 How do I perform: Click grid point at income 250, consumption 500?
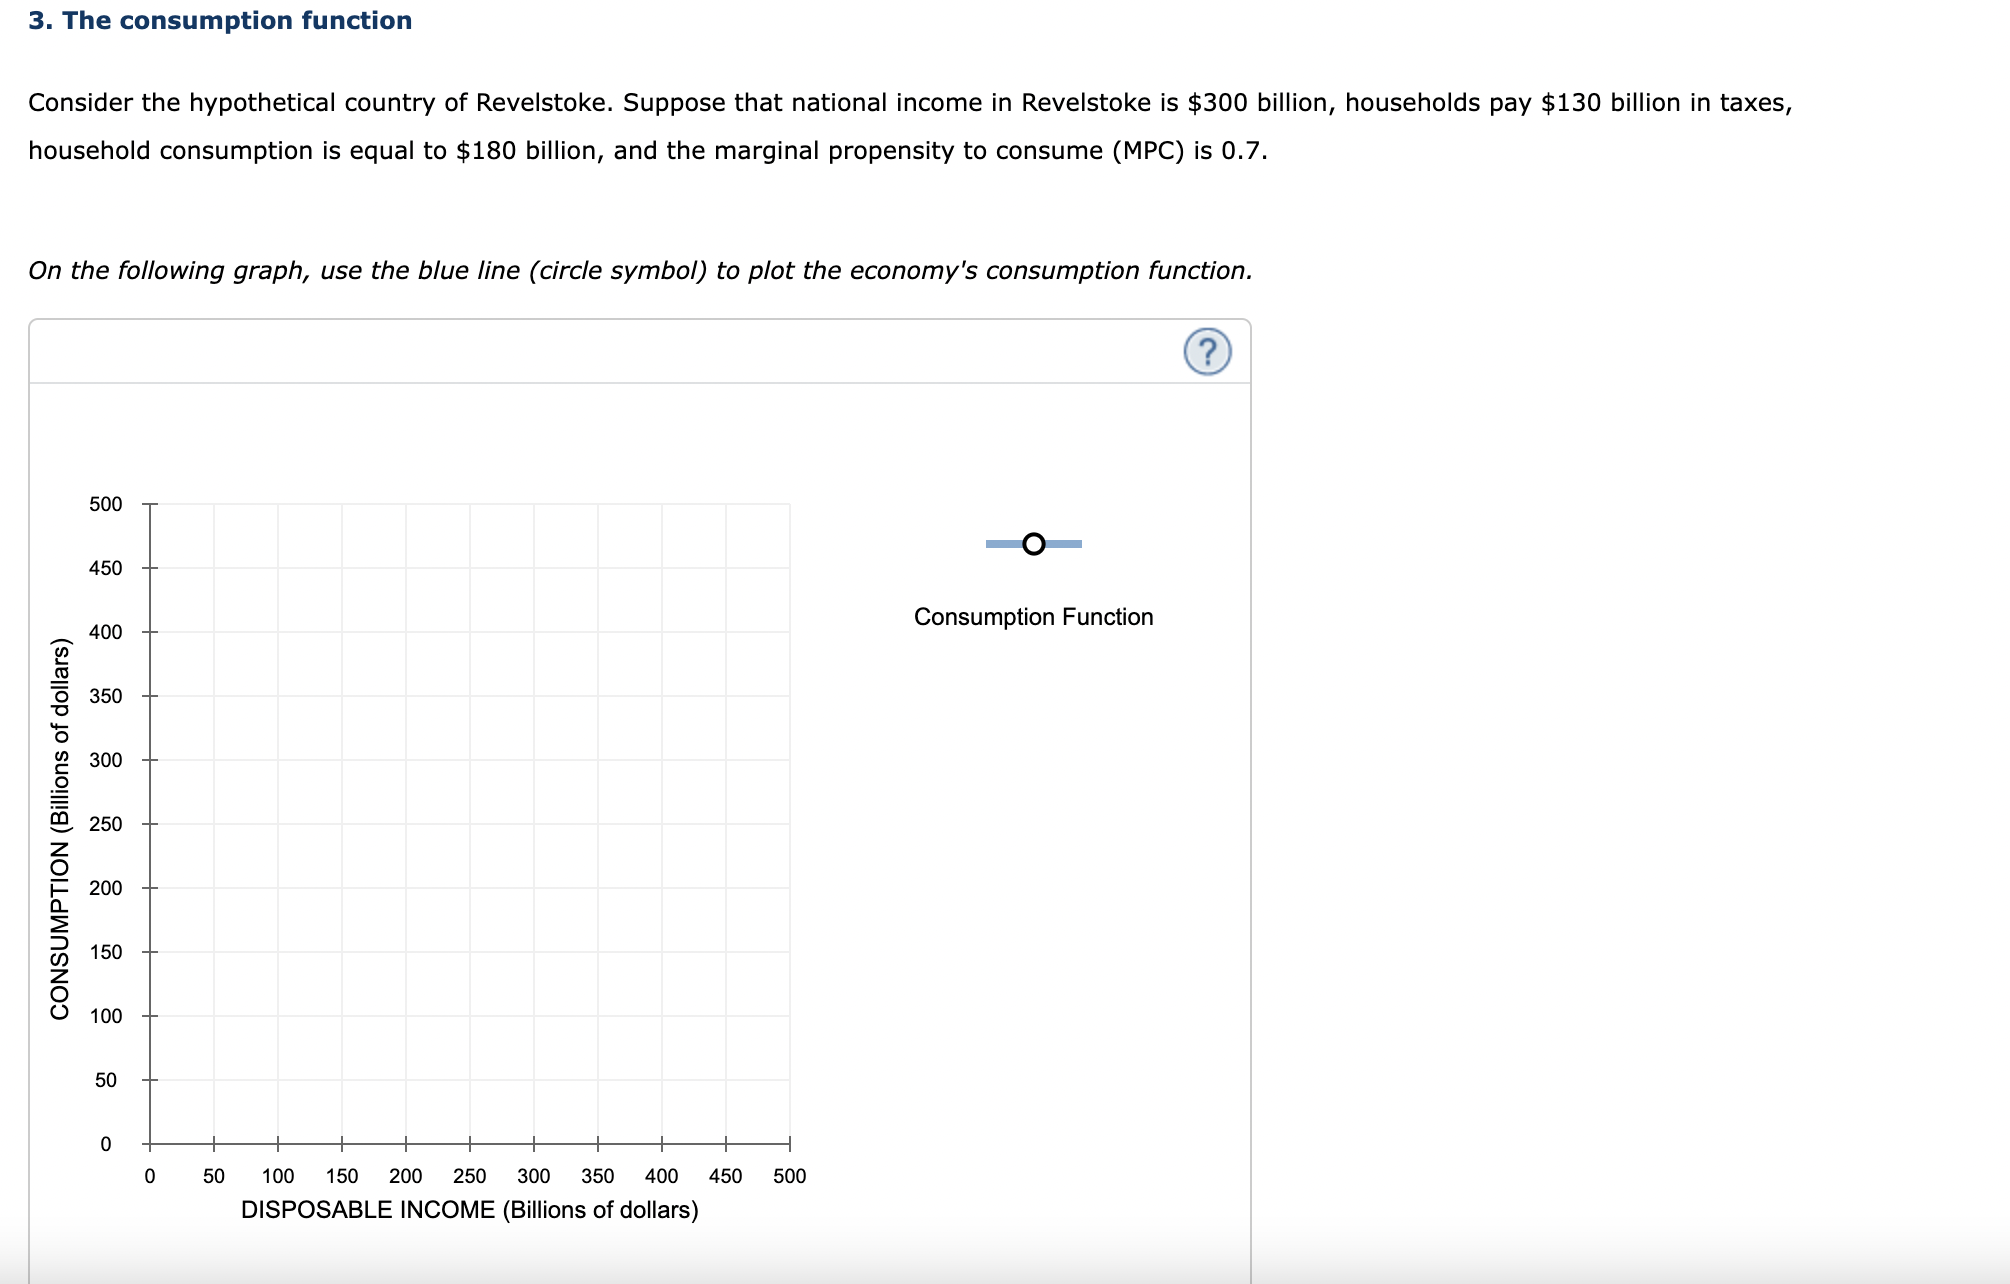470,504
